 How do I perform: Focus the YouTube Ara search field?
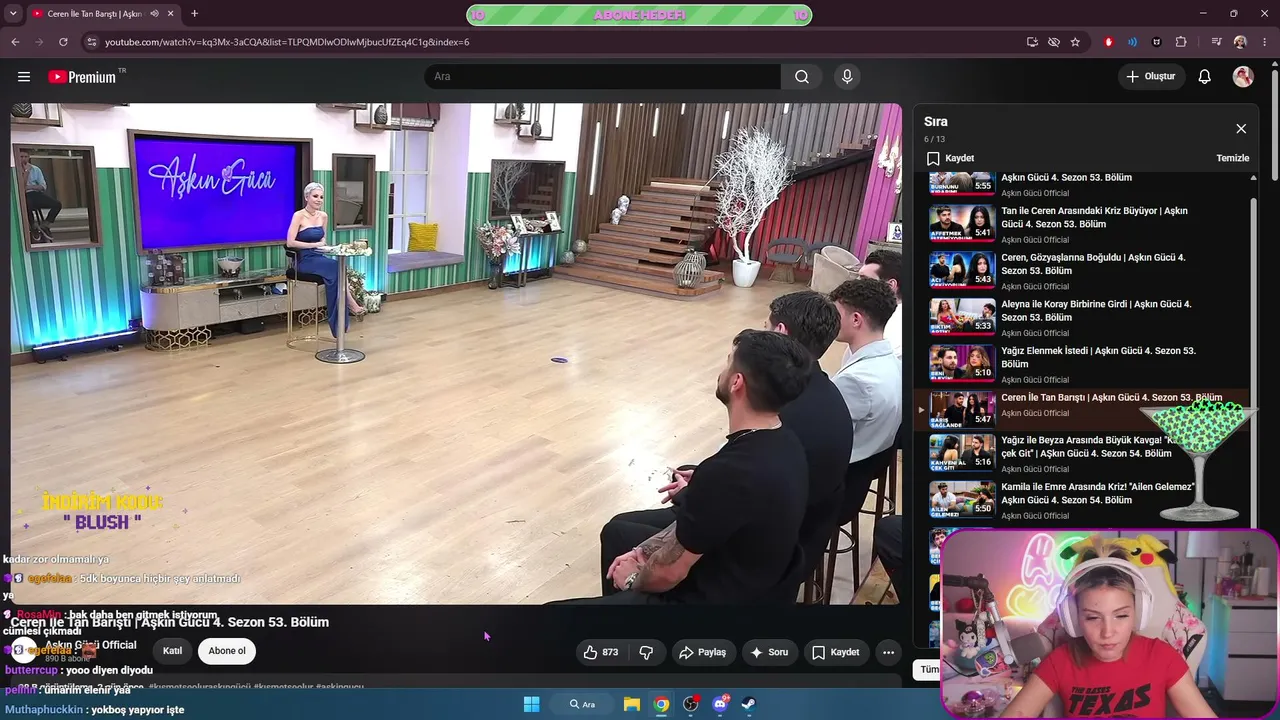(603, 77)
